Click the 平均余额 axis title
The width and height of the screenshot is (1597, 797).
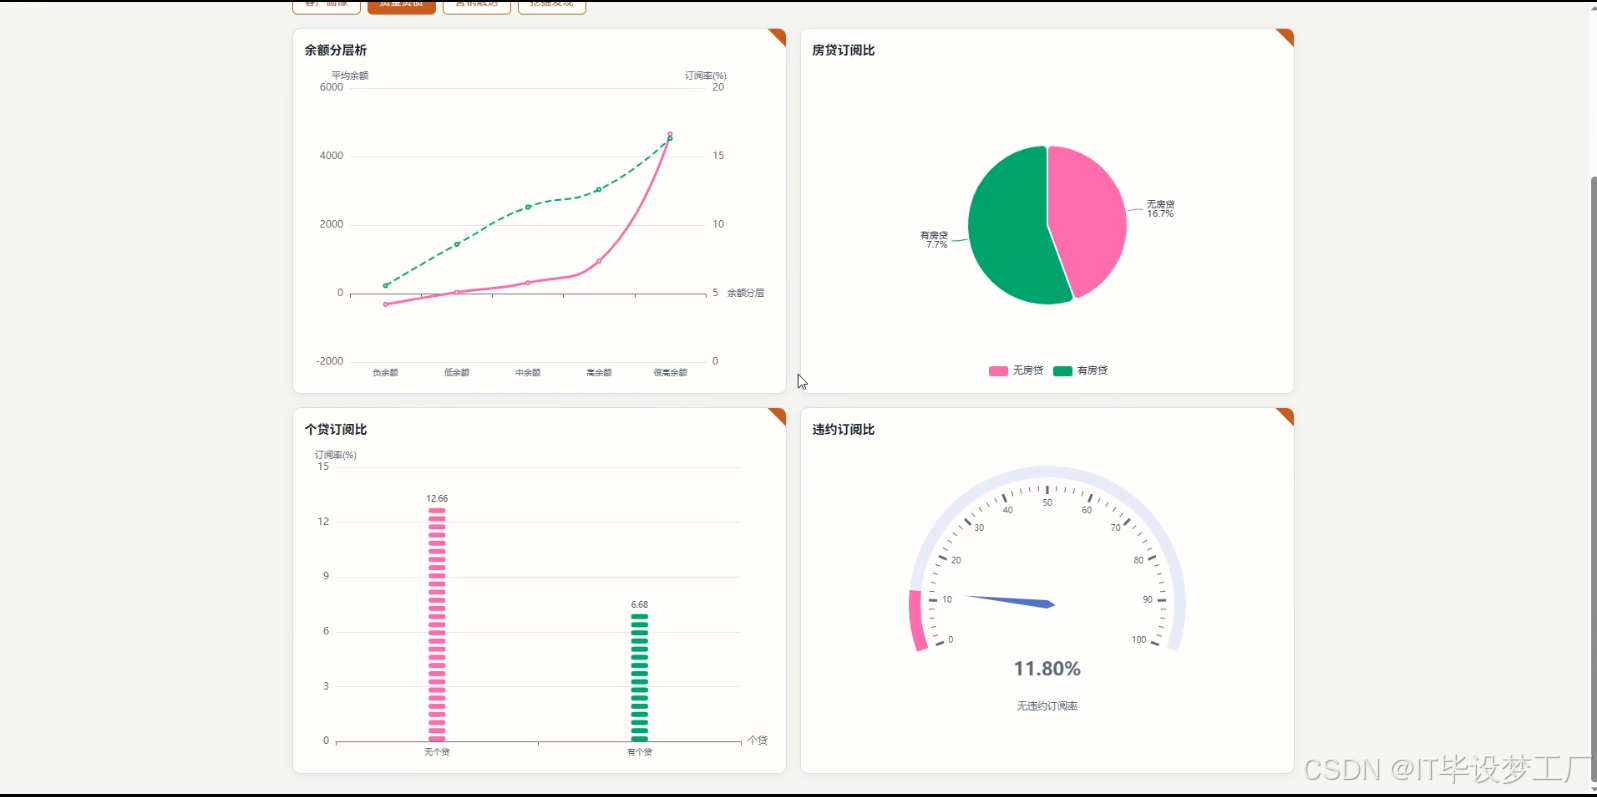[x=350, y=75]
